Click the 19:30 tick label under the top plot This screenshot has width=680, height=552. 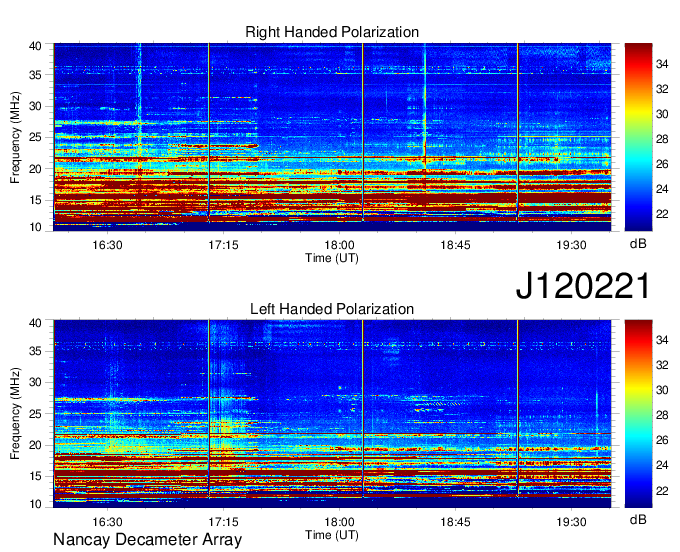571,245
